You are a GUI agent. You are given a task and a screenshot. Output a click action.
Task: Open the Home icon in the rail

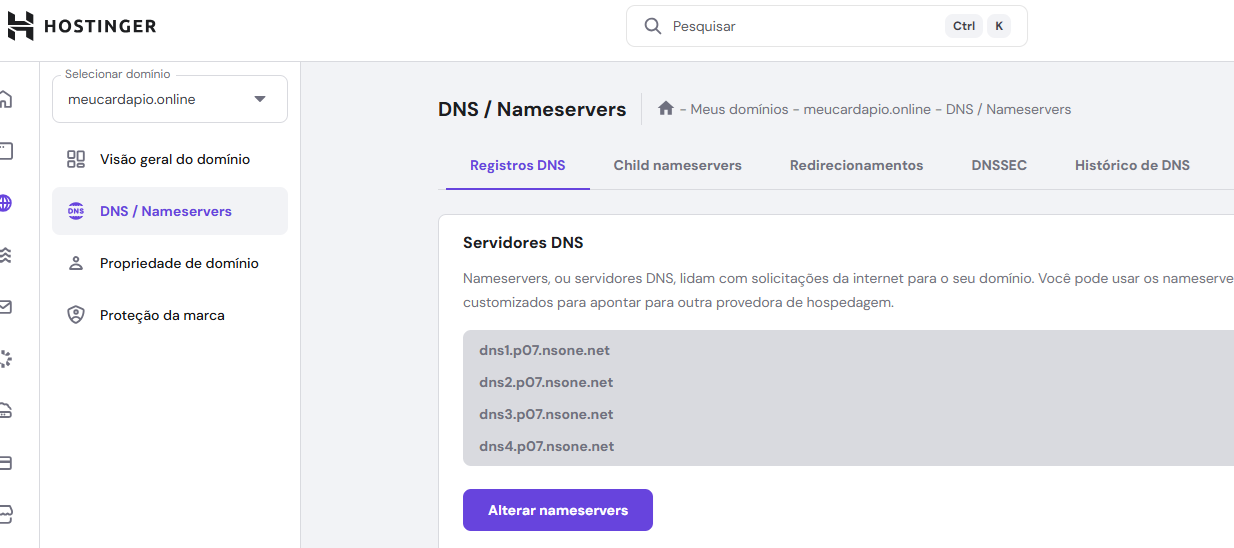tap(5, 99)
